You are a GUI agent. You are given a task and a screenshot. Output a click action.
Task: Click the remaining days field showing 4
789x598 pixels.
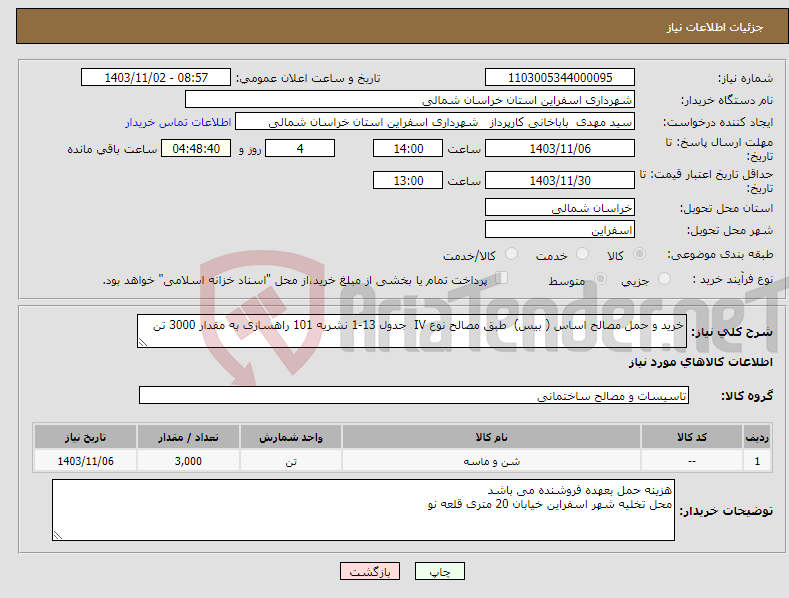pyautogui.click(x=300, y=148)
